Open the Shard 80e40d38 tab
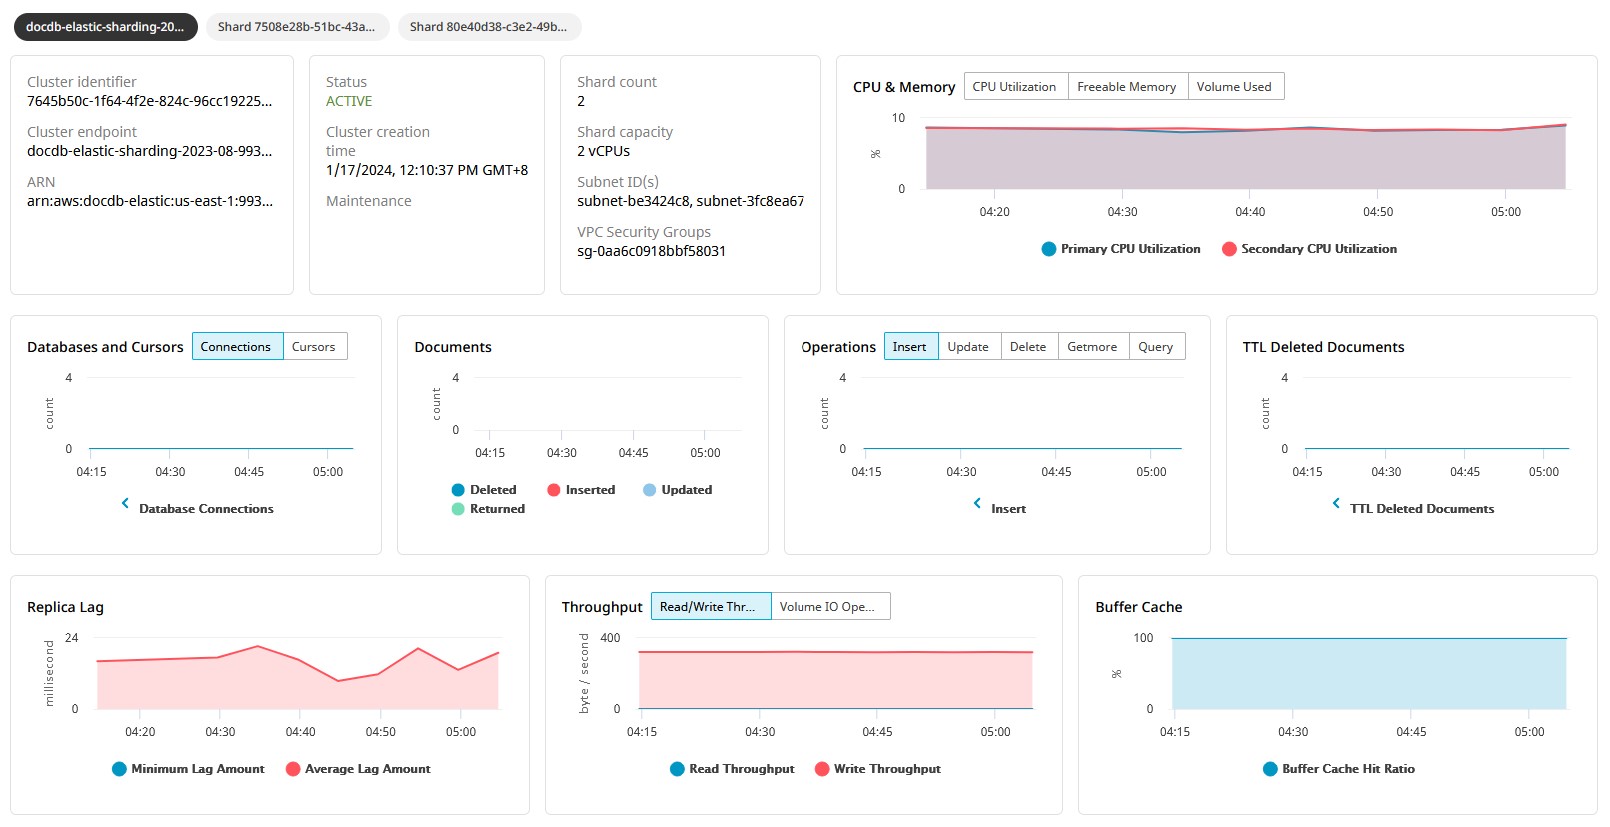Image resolution: width=1610 pixels, height=827 pixels. 488,27
